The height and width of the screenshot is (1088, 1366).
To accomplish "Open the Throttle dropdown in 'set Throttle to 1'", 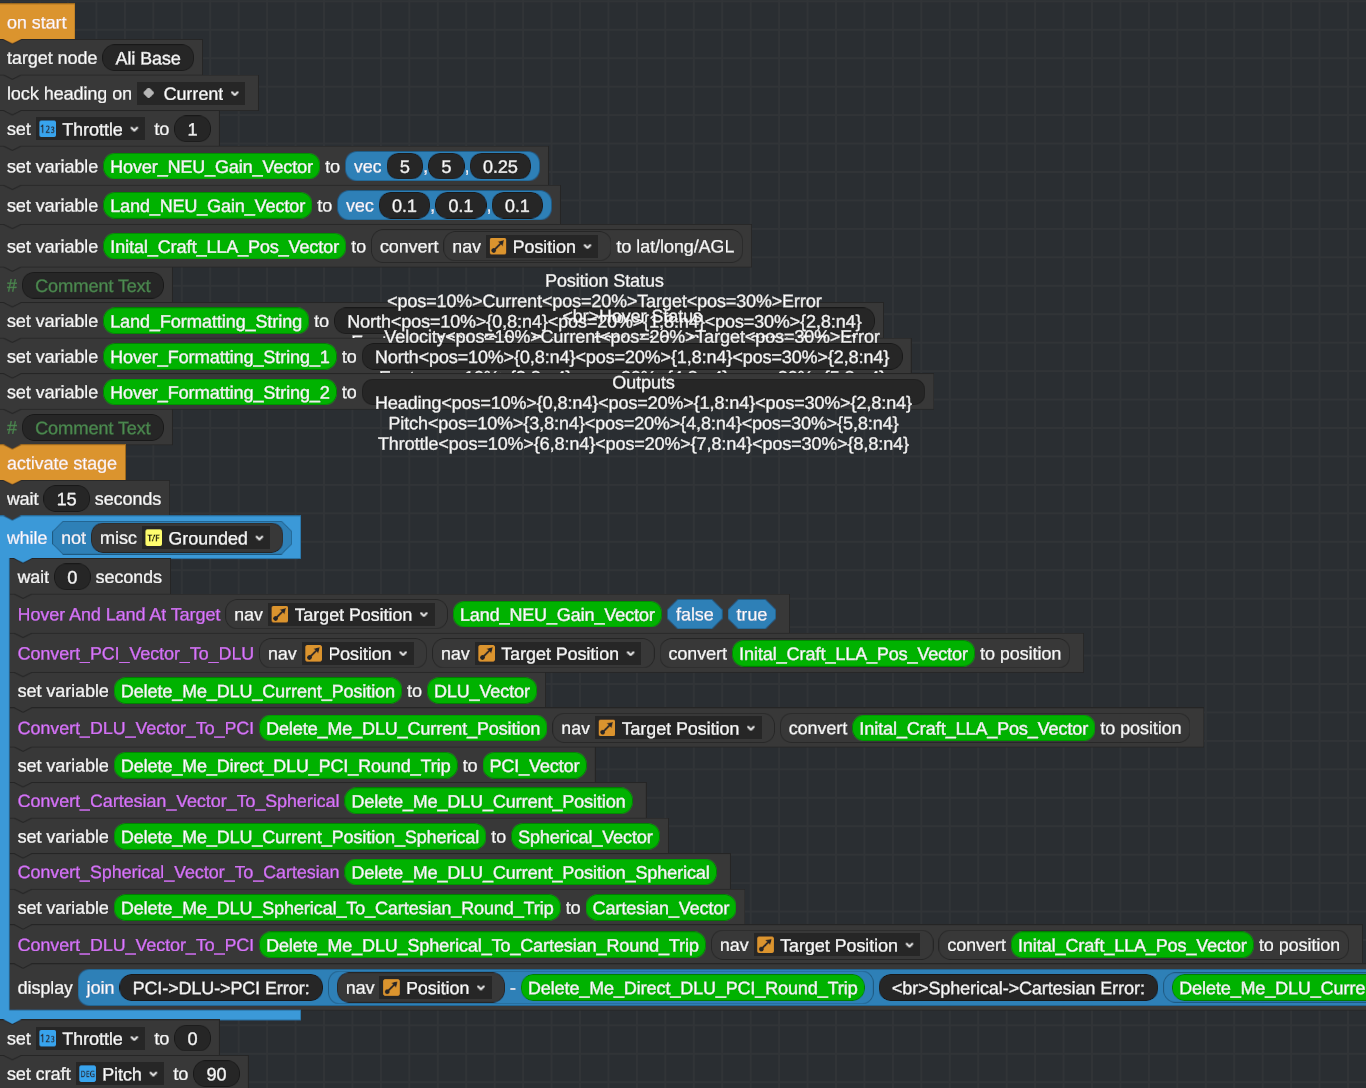I will click(90, 129).
